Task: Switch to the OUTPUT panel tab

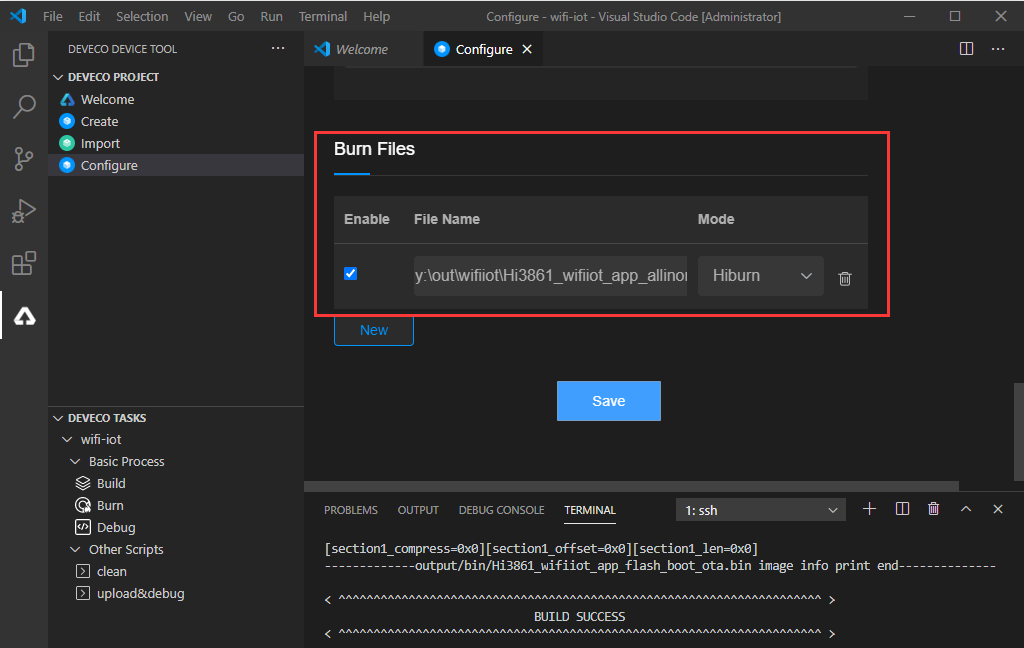Action: [x=418, y=510]
